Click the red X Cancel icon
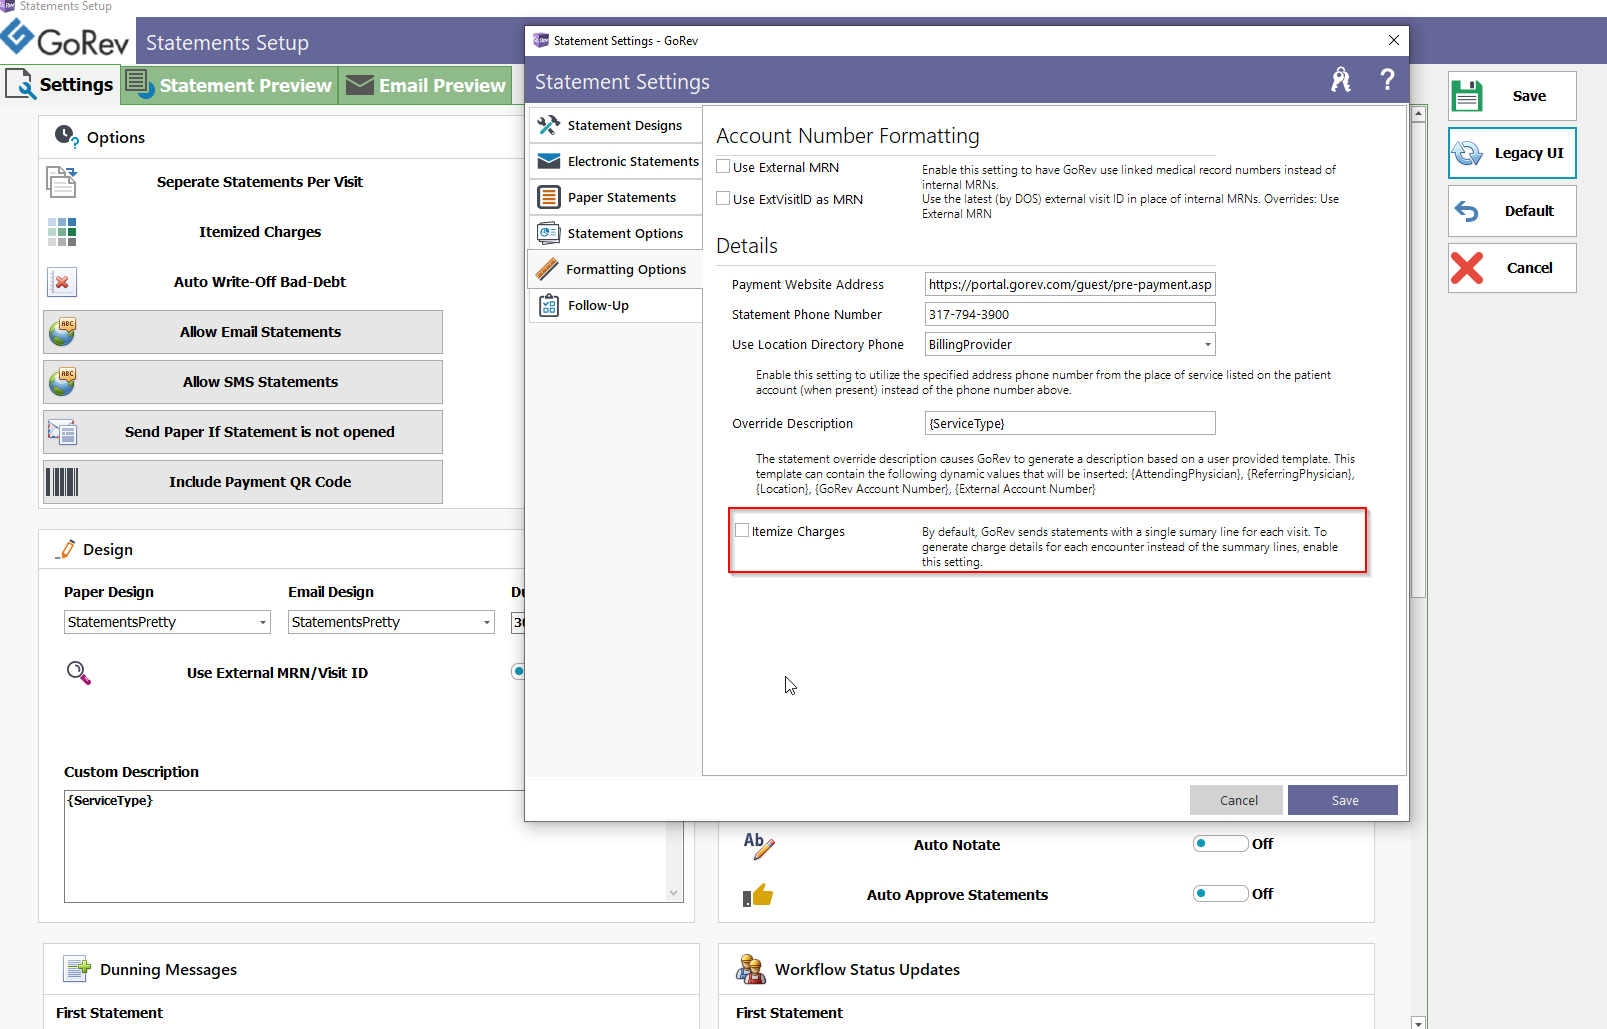1607x1029 pixels. [1467, 268]
